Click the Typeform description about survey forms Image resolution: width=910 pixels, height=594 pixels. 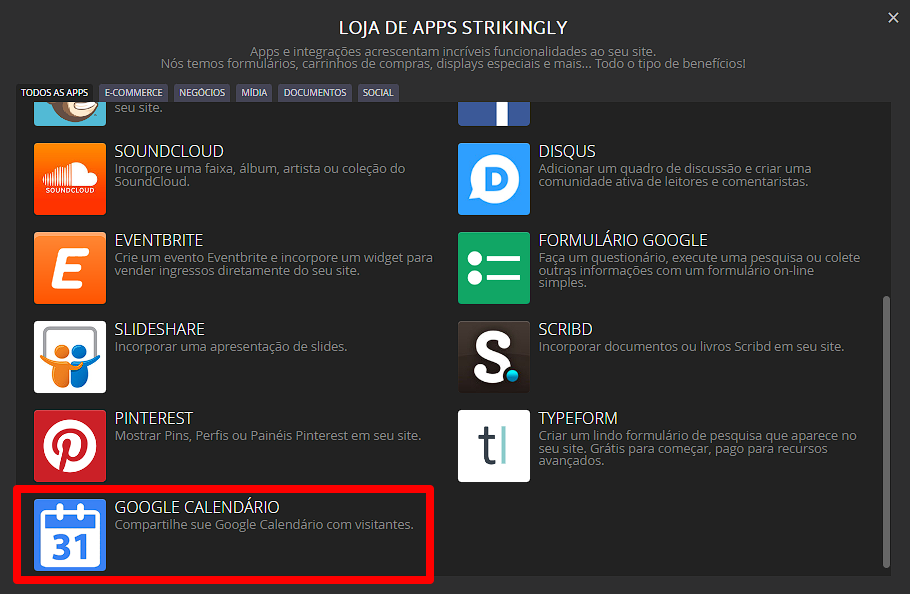tap(698, 448)
